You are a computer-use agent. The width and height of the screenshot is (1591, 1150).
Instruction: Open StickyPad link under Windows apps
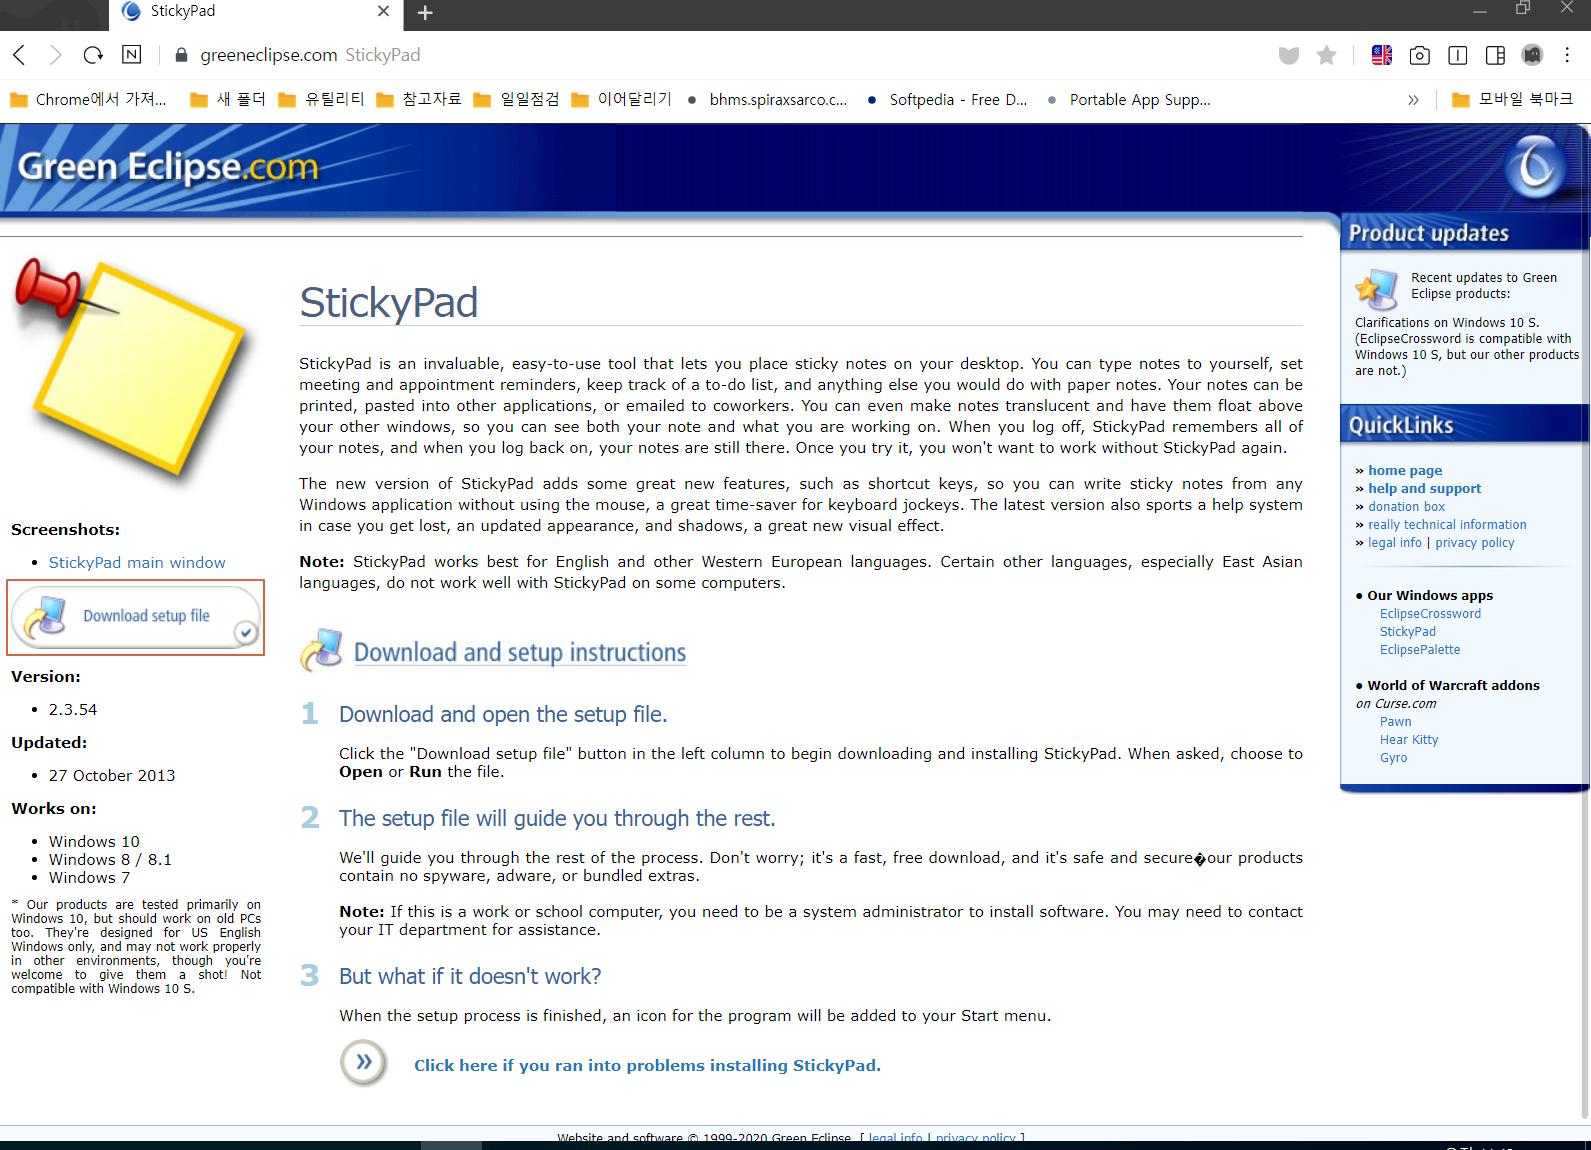(x=1407, y=631)
